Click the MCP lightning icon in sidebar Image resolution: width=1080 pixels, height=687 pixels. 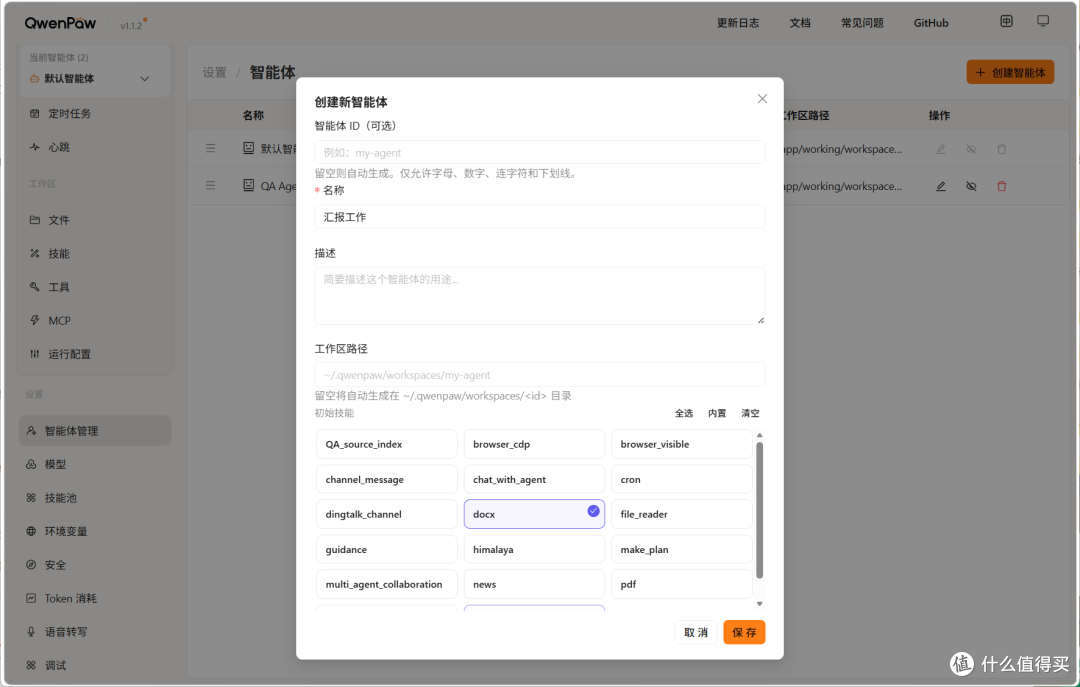click(34, 320)
